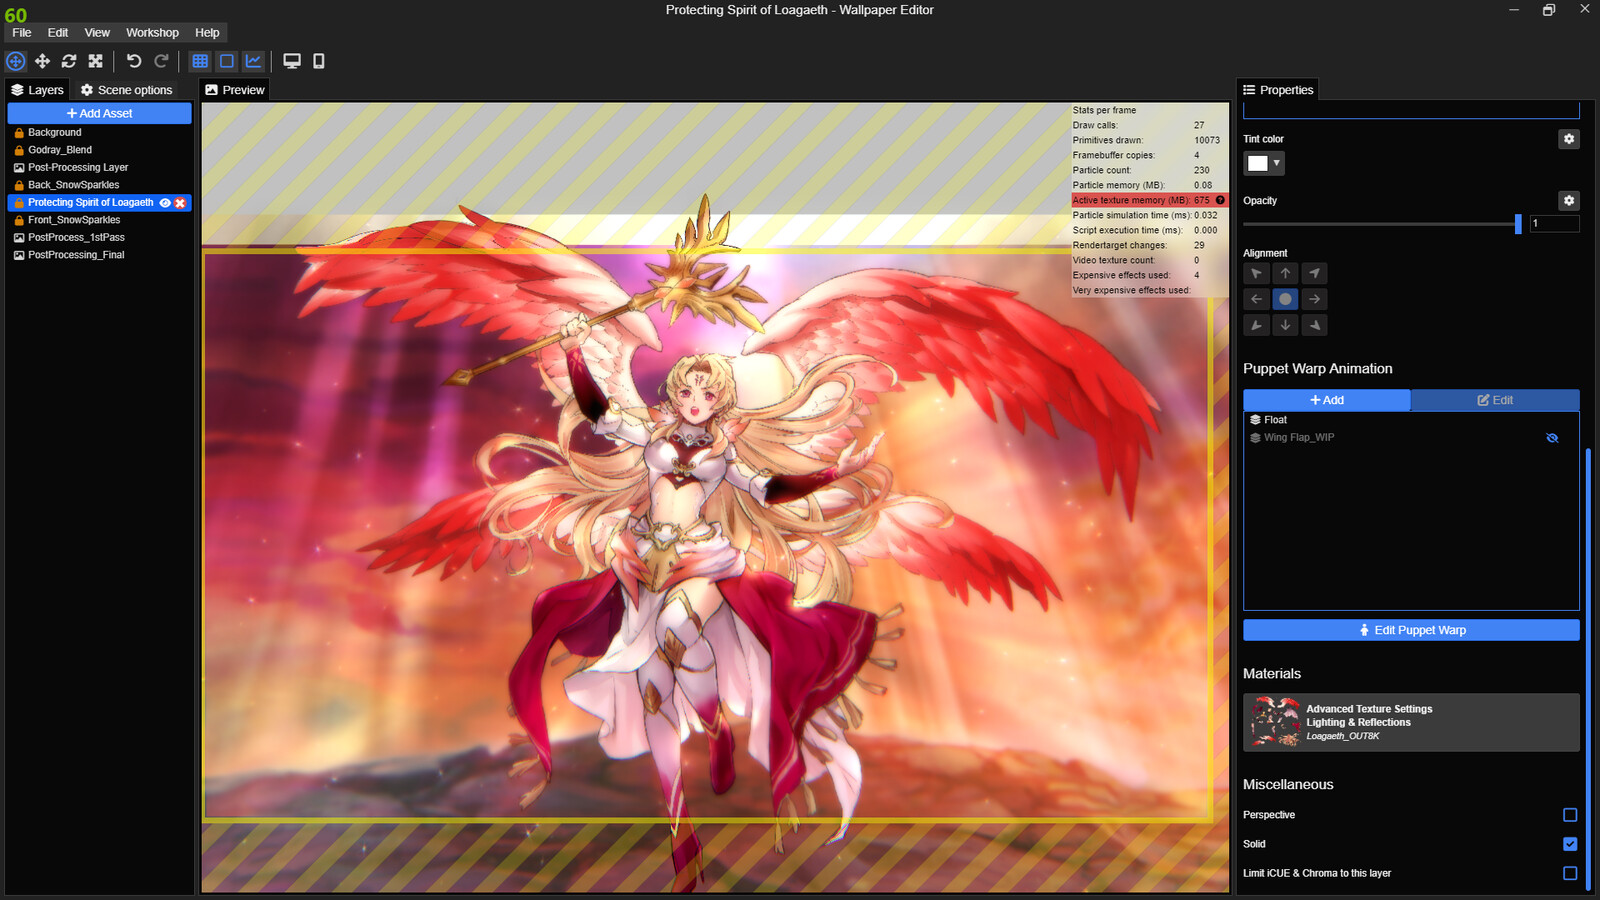Select the Properties tab

pyautogui.click(x=1278, y=90)
